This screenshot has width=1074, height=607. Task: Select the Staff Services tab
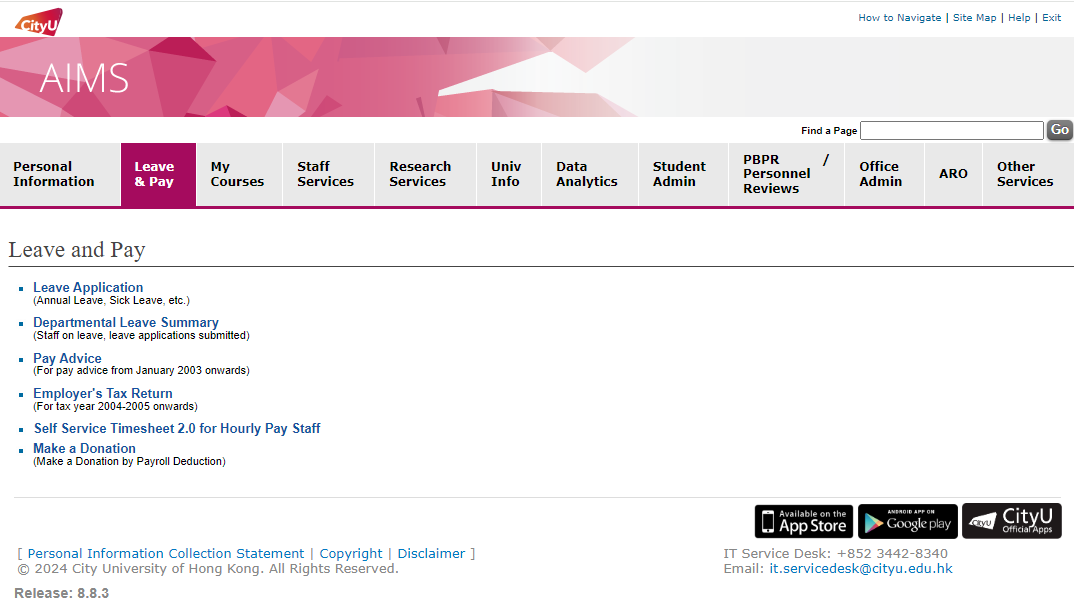click(325, 174)
